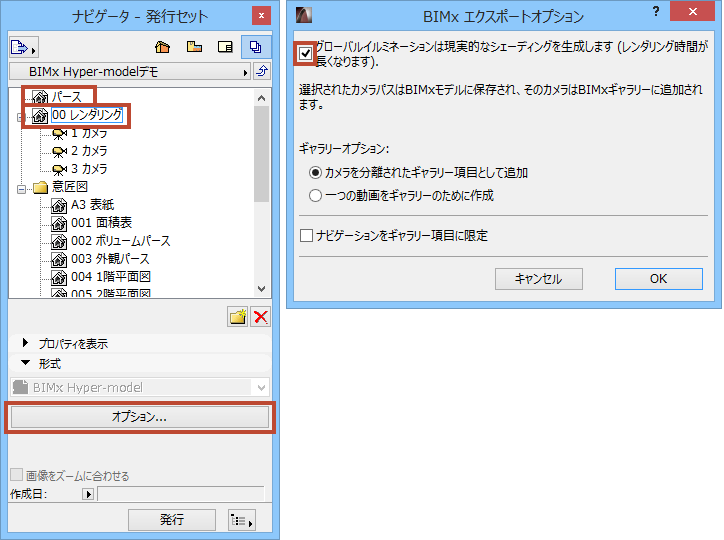The width and height of the screenshot is (724, 540).
Task: Click the 意匠図 folder icon
Action: (41, 187)
